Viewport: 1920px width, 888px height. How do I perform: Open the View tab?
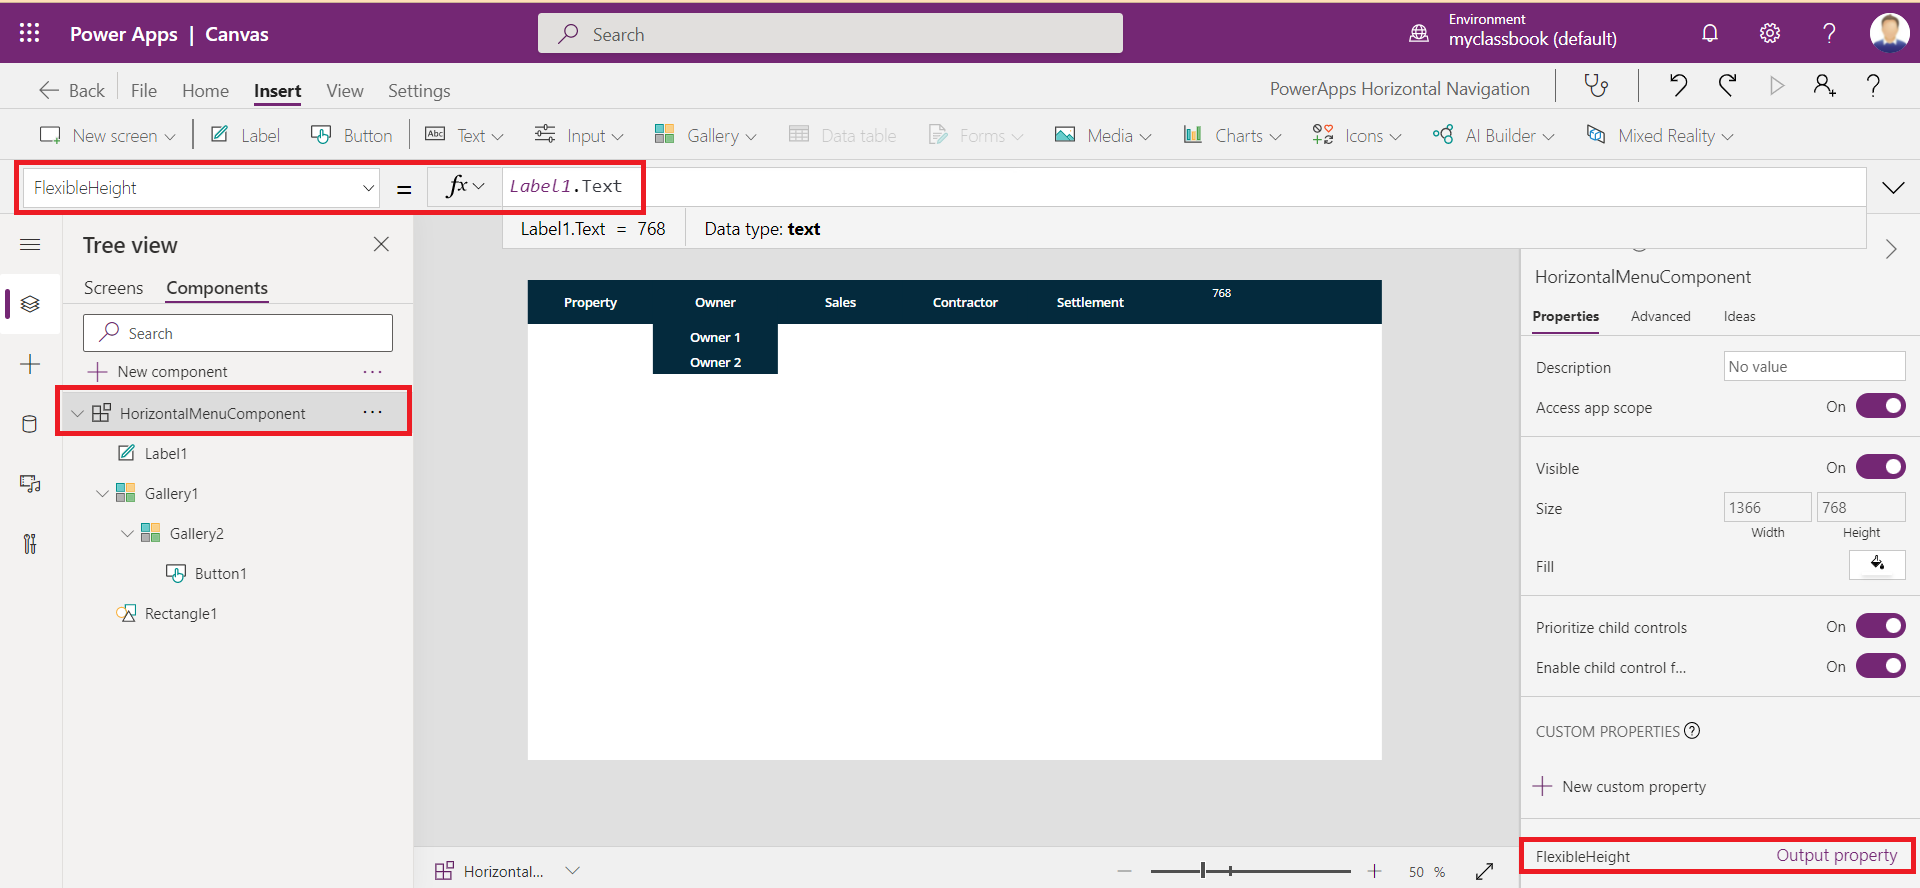click(x=345, y=90)
